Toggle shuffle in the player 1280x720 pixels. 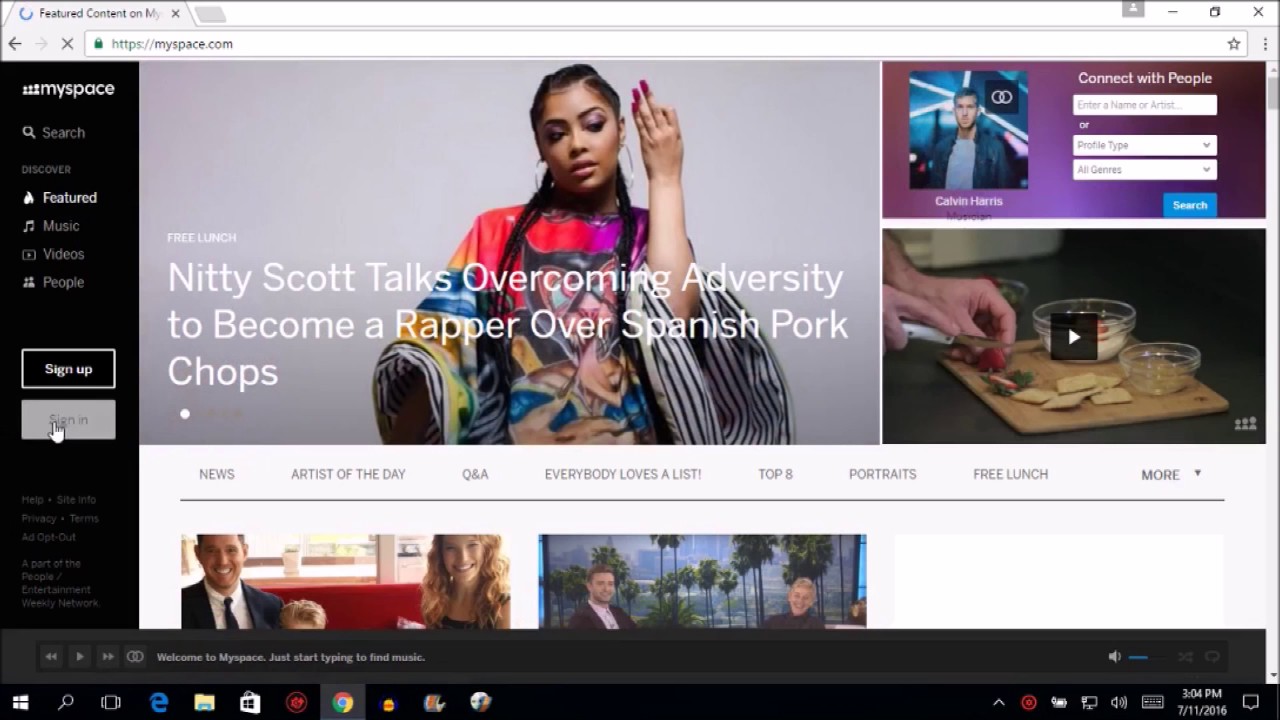click(x=1185, y=657)
